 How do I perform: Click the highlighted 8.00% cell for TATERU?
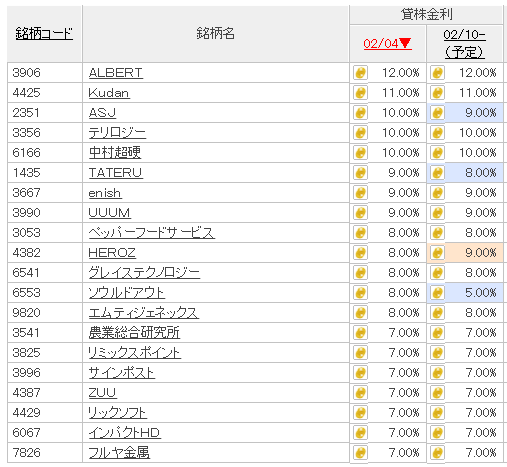coord(465,173)
